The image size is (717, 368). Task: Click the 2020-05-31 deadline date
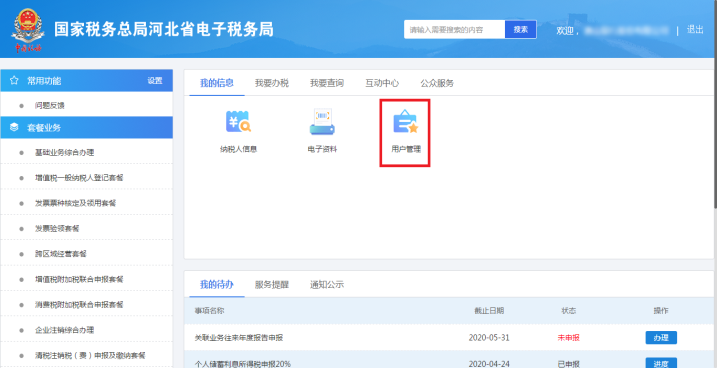489,338
